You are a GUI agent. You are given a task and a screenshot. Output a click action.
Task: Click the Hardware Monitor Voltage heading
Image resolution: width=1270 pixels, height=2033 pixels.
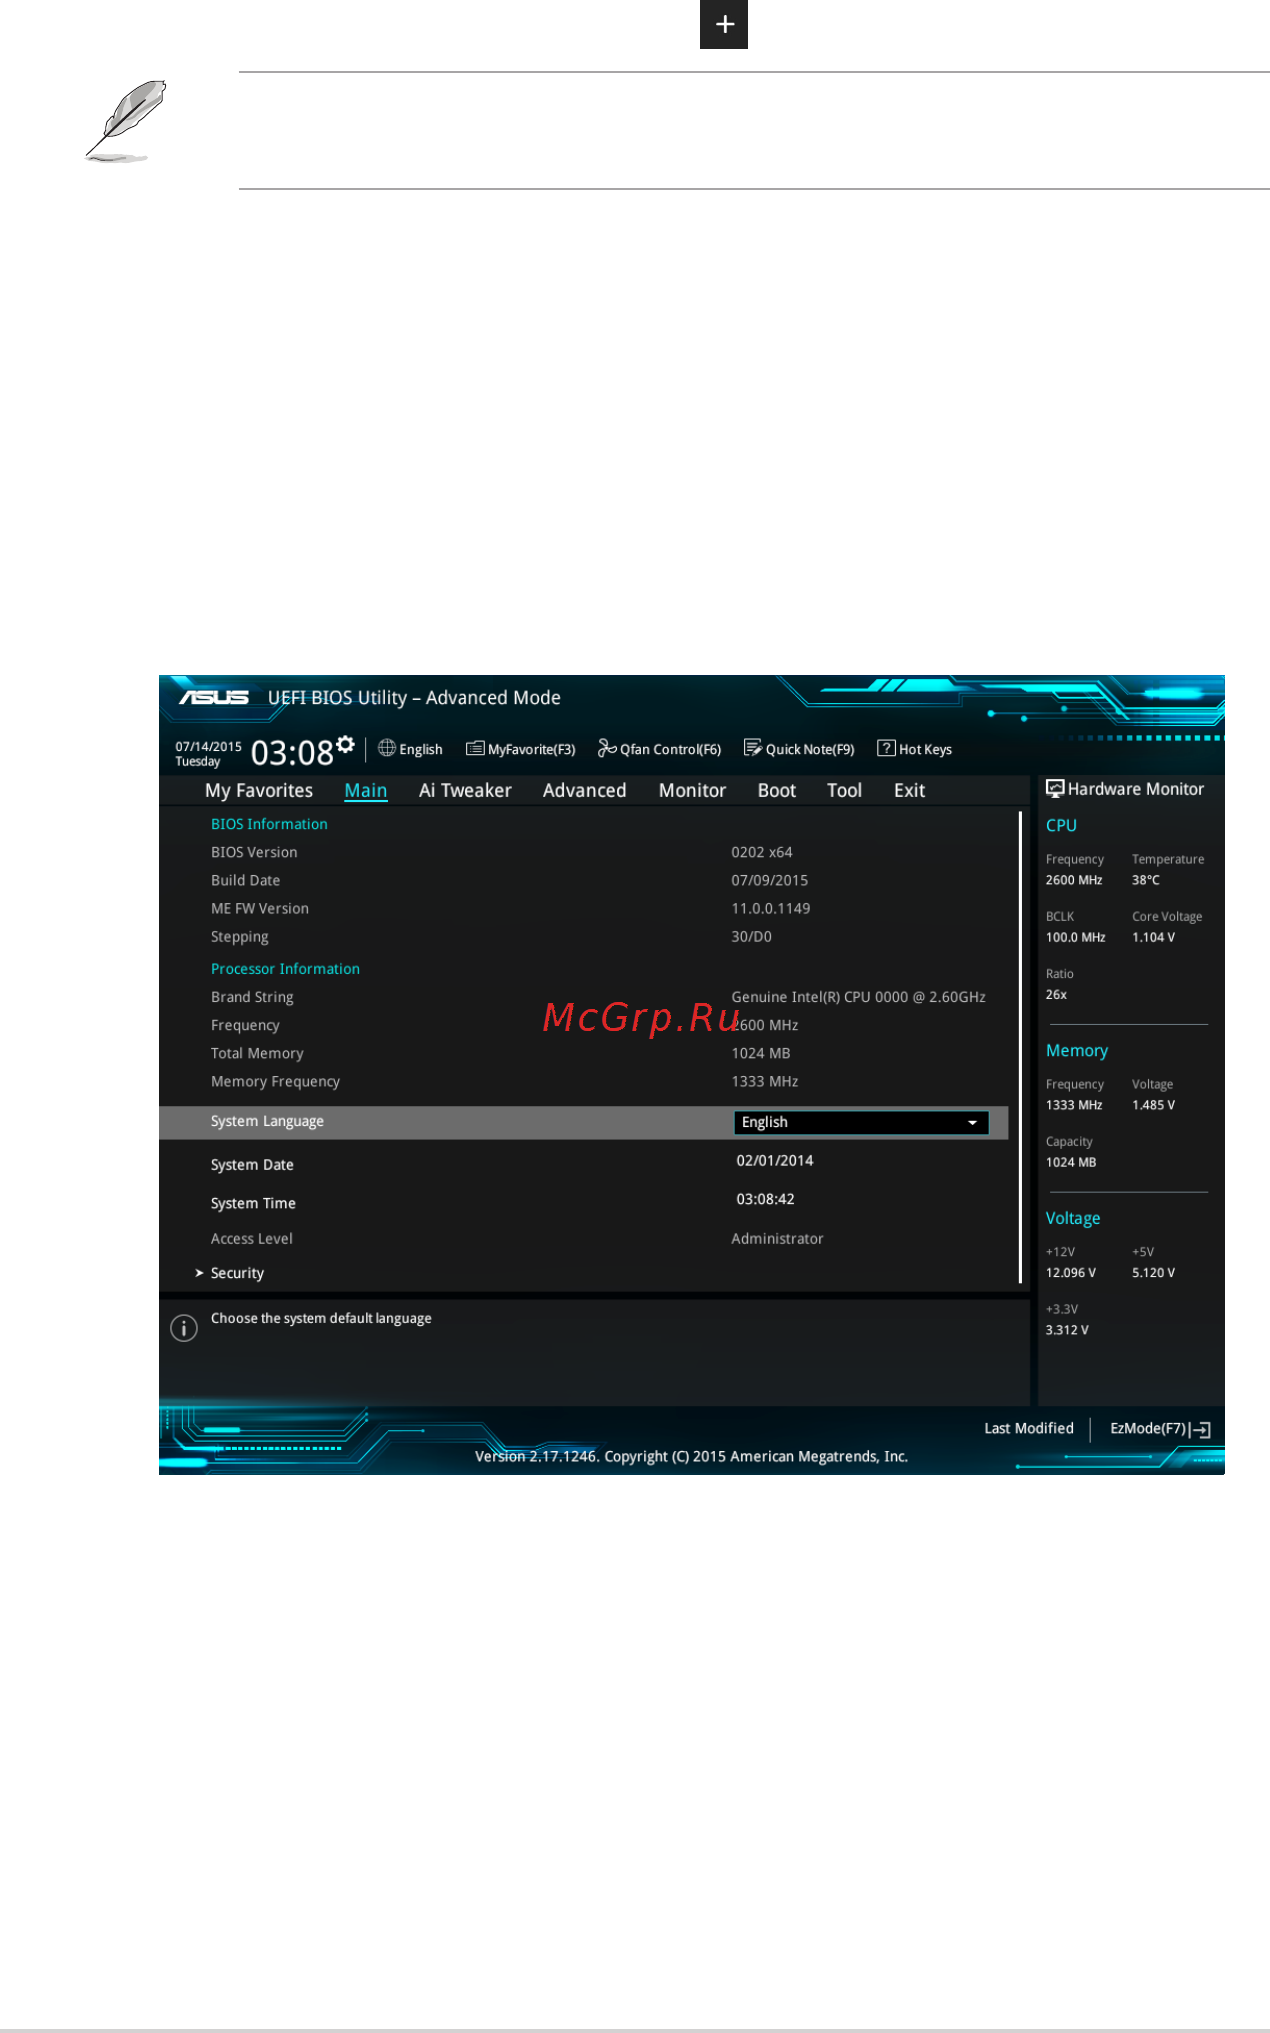(x=1073, y=1218)
